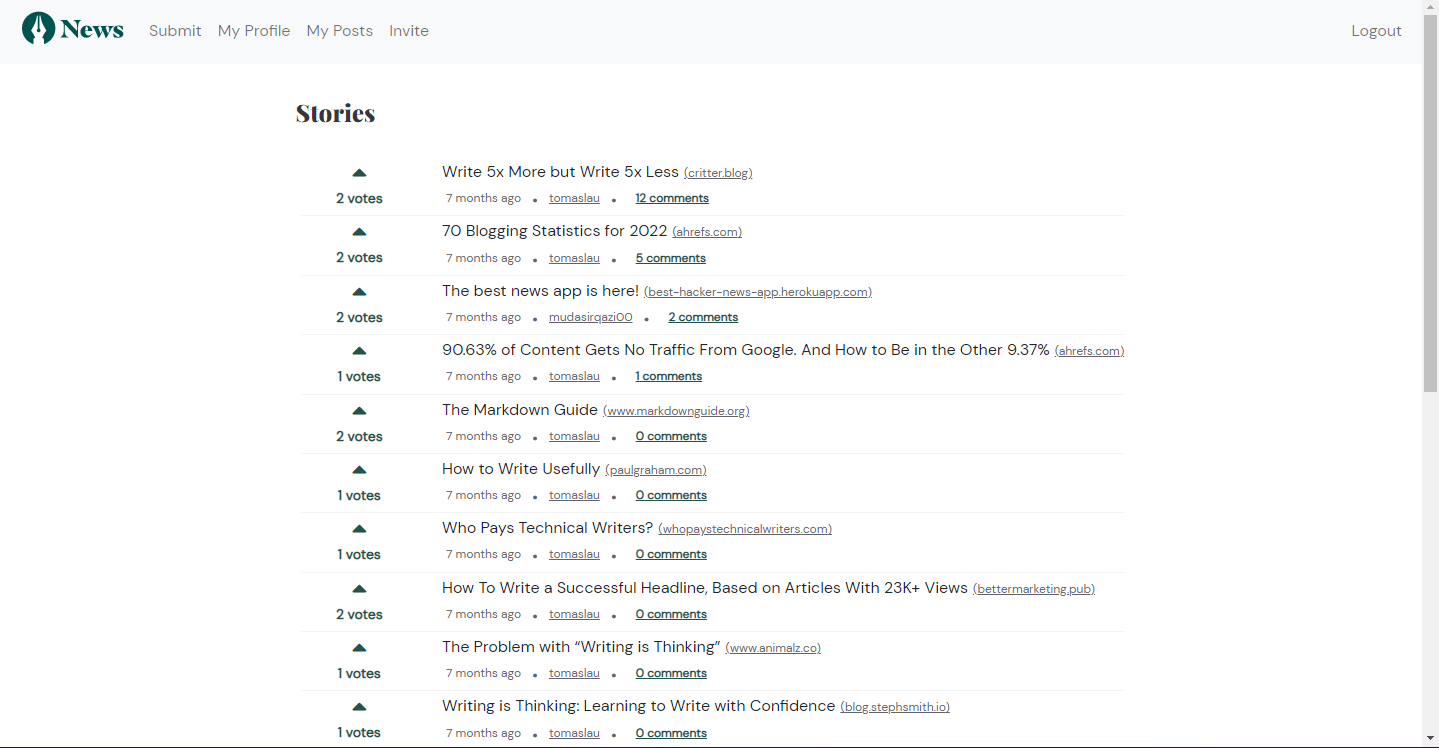Image resolution: width=1439 pixels, height=748 pixels.
Task: Open 0 comments under How to Write Usefully
Action: point(671,495)
